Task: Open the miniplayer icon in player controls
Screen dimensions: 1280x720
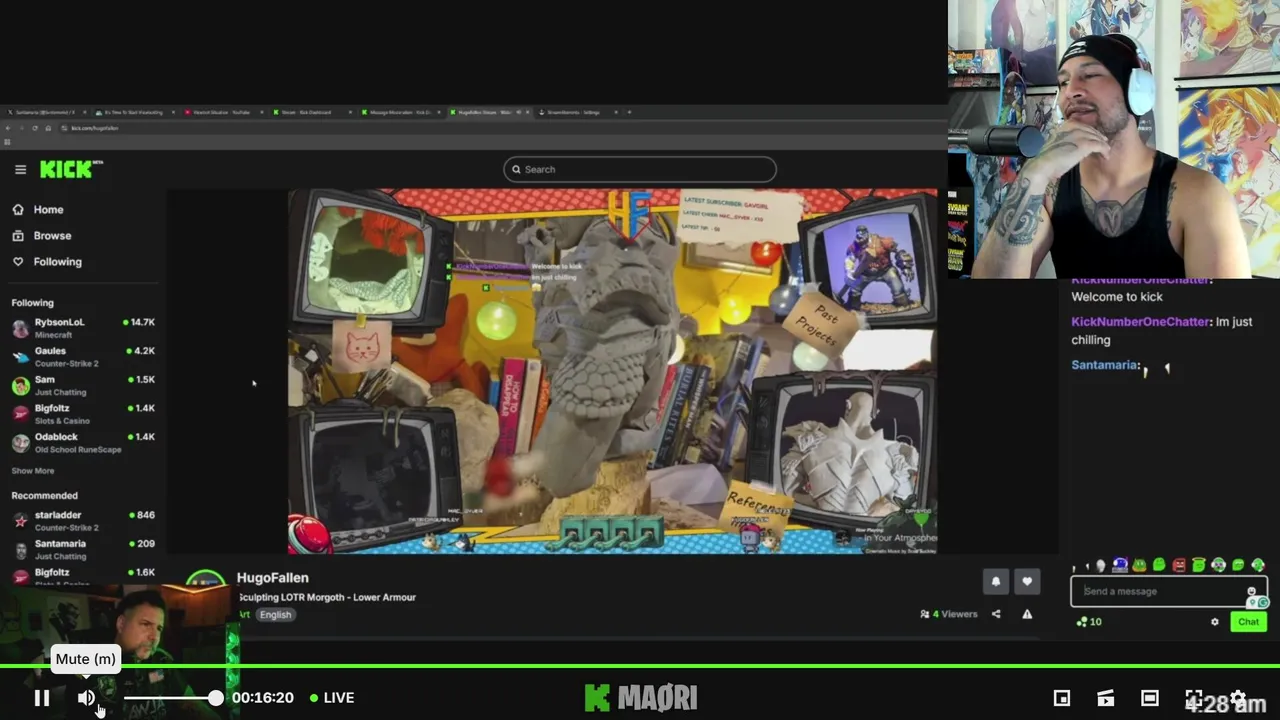Action: [x=1062, y=698]
